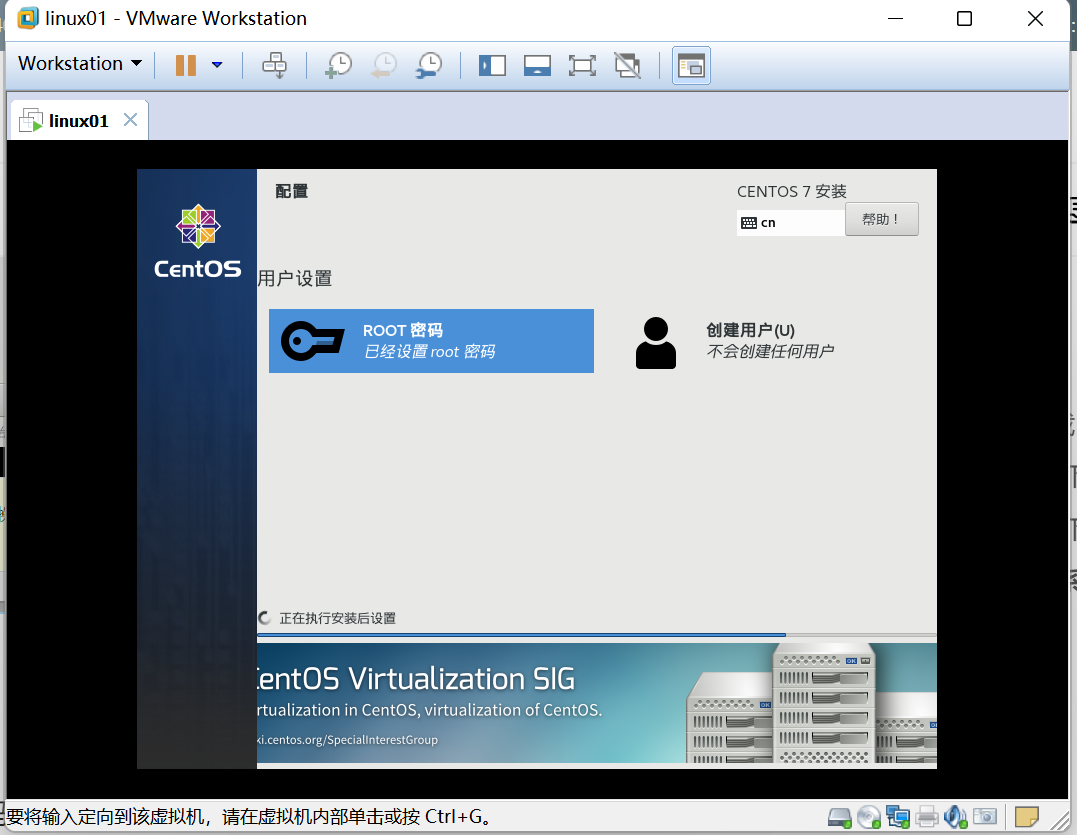Open ROOT 密码 settings

(431, 341)
